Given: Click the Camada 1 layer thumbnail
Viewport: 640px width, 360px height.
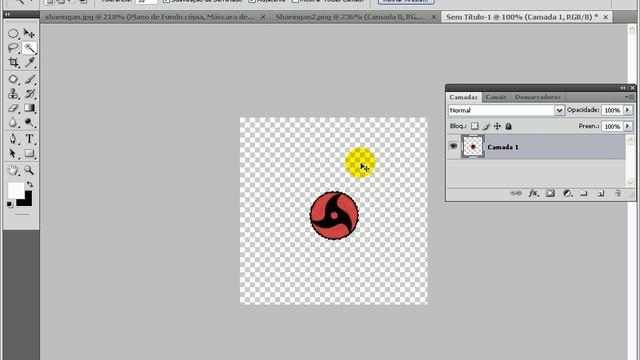Looking at the screenshot, I should 473,147.
